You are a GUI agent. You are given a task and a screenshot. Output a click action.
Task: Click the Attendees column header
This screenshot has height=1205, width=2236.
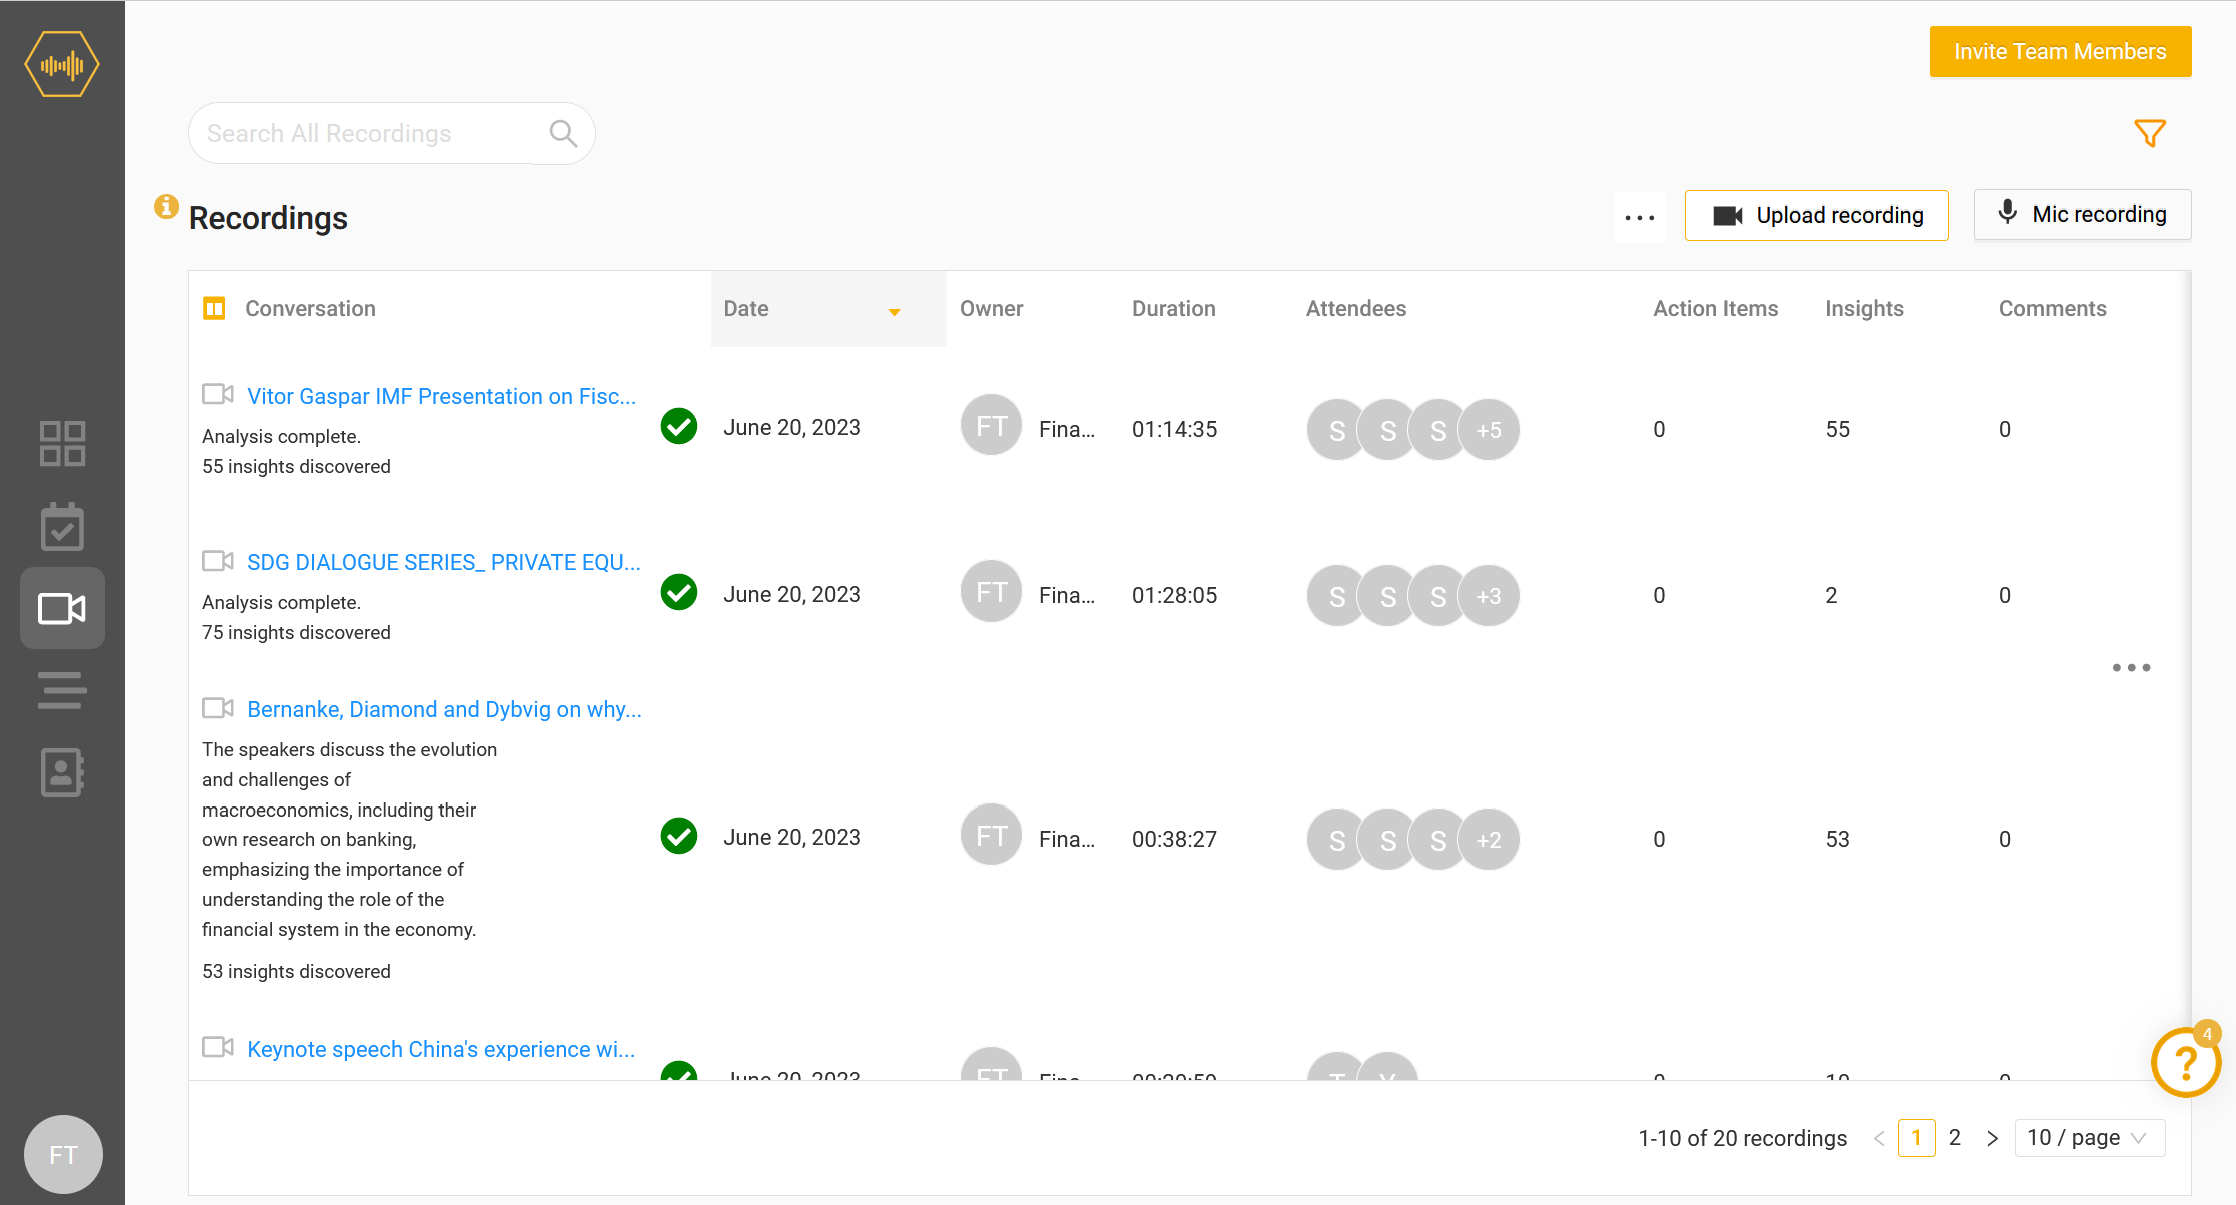coord(1355,309)
